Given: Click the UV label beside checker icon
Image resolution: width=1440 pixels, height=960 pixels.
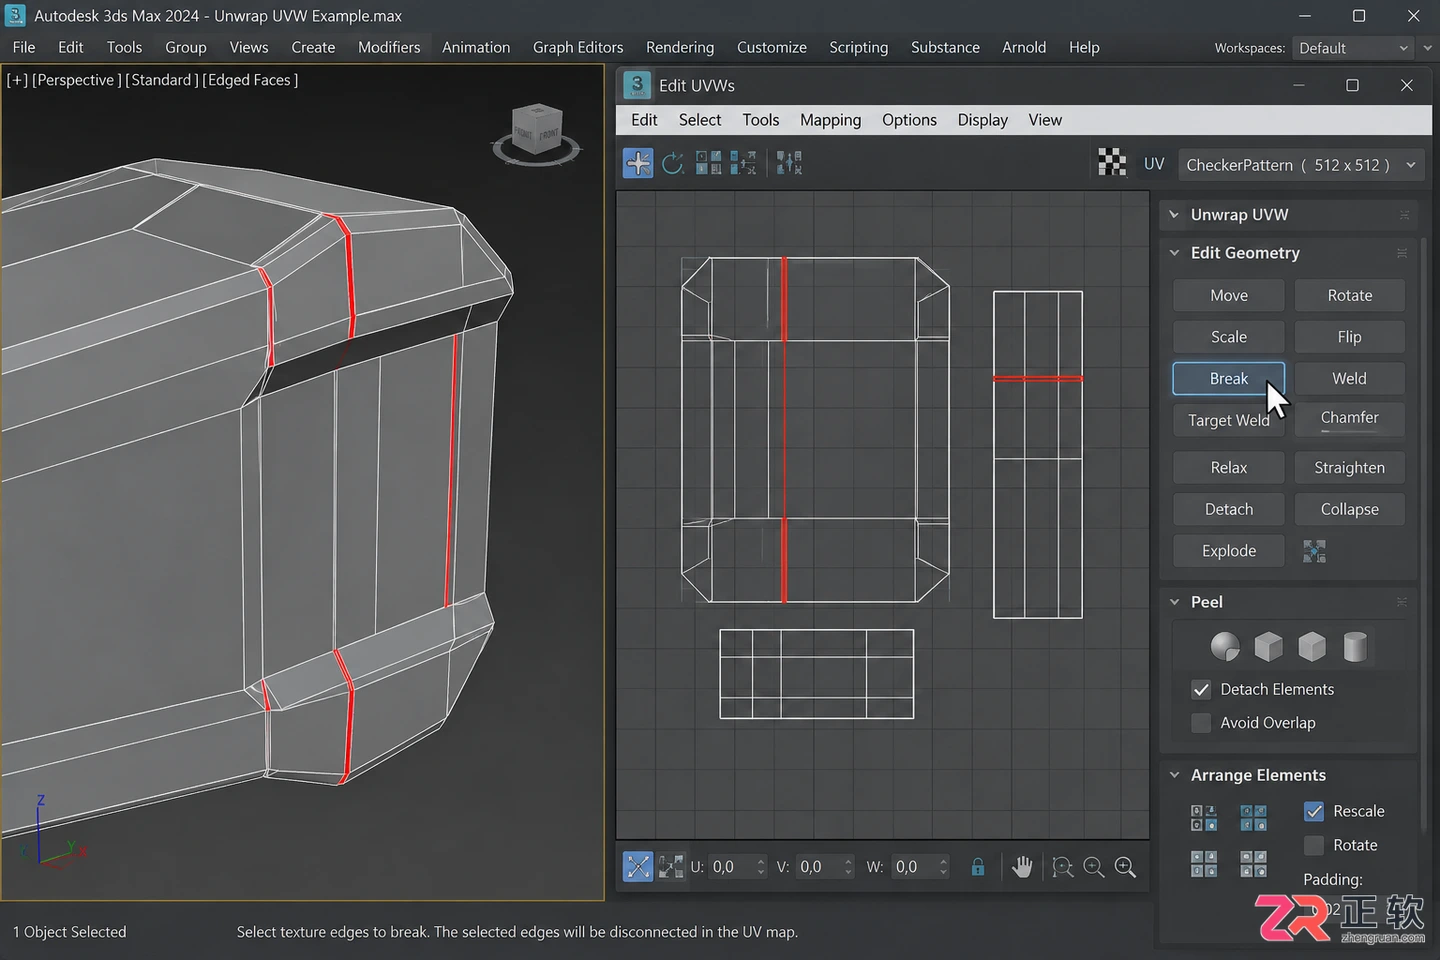Looking at the screenshot, I should 1154,164.
